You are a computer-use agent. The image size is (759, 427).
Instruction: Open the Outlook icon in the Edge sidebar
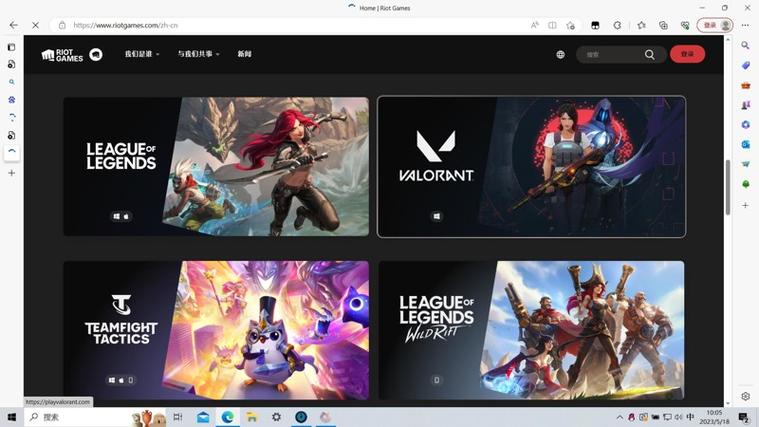(x=745, y=144)
